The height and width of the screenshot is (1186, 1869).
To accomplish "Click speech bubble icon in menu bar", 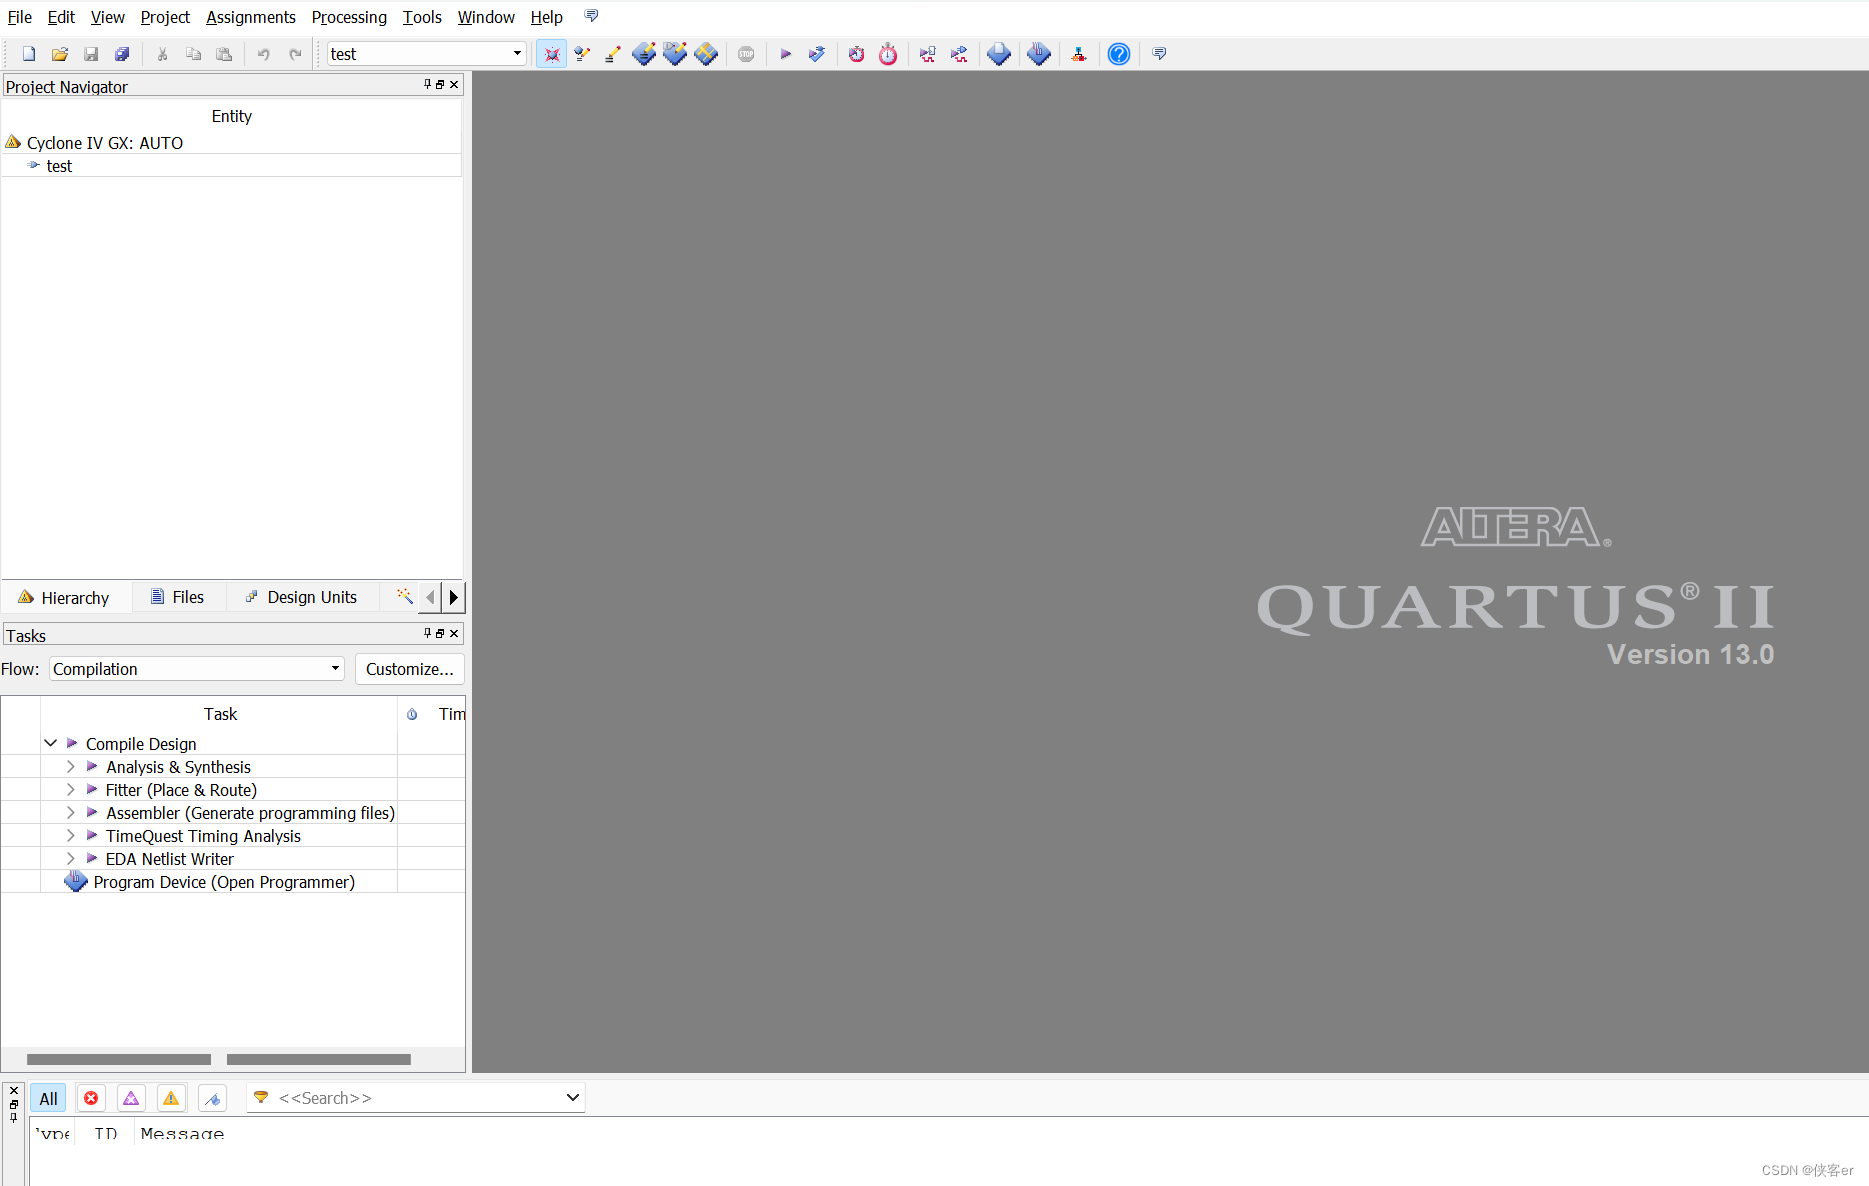I will (x=591, y=16).
